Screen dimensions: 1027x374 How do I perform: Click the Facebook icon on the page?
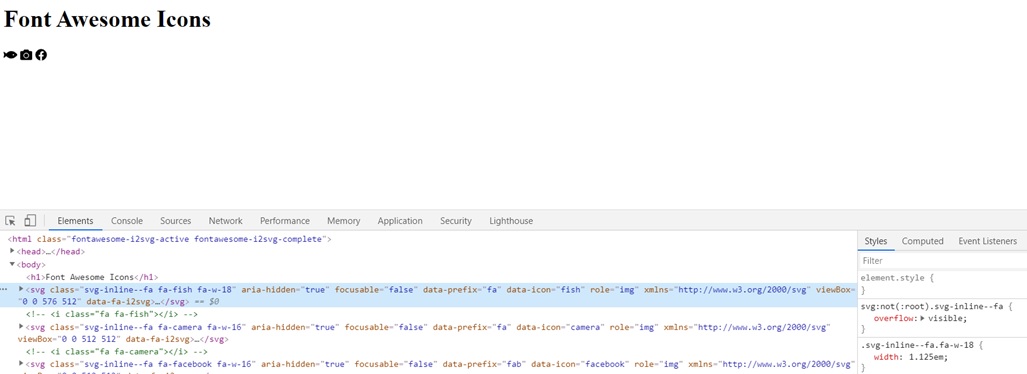[x=41, y=55]
